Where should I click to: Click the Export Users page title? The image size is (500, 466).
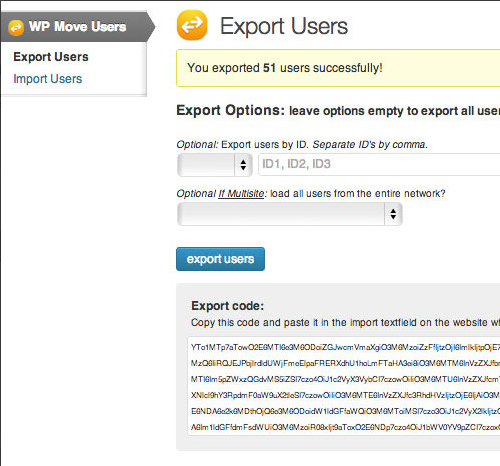284,26
